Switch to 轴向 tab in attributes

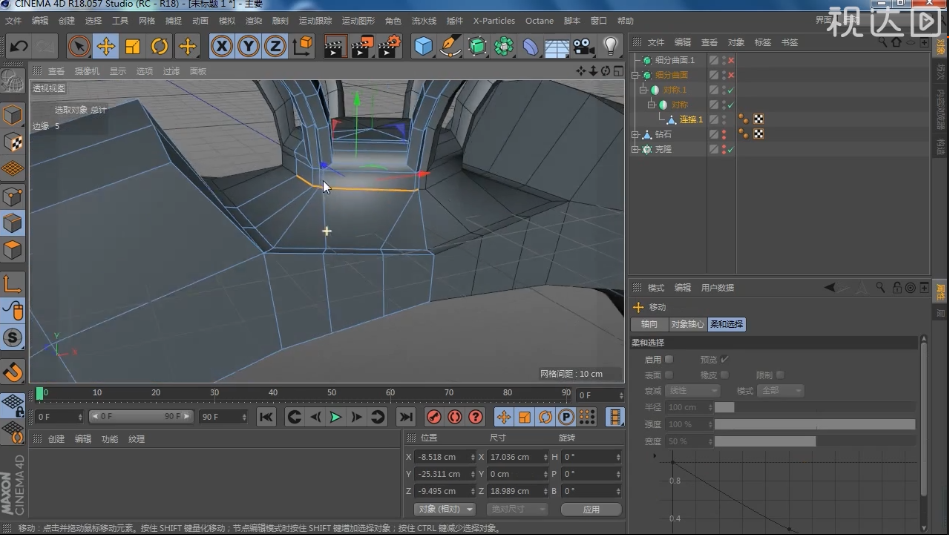click(649, 324)
